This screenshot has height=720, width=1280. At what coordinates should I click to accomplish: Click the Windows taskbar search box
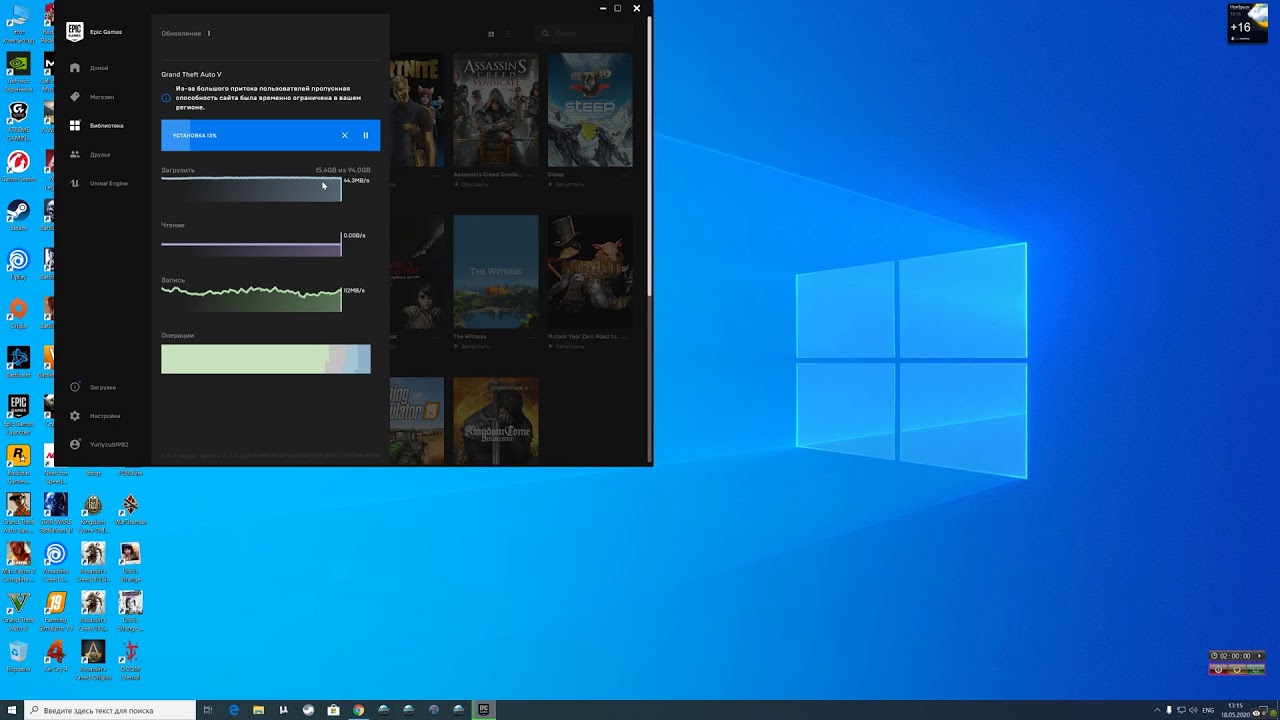click(x=110, y=710)
